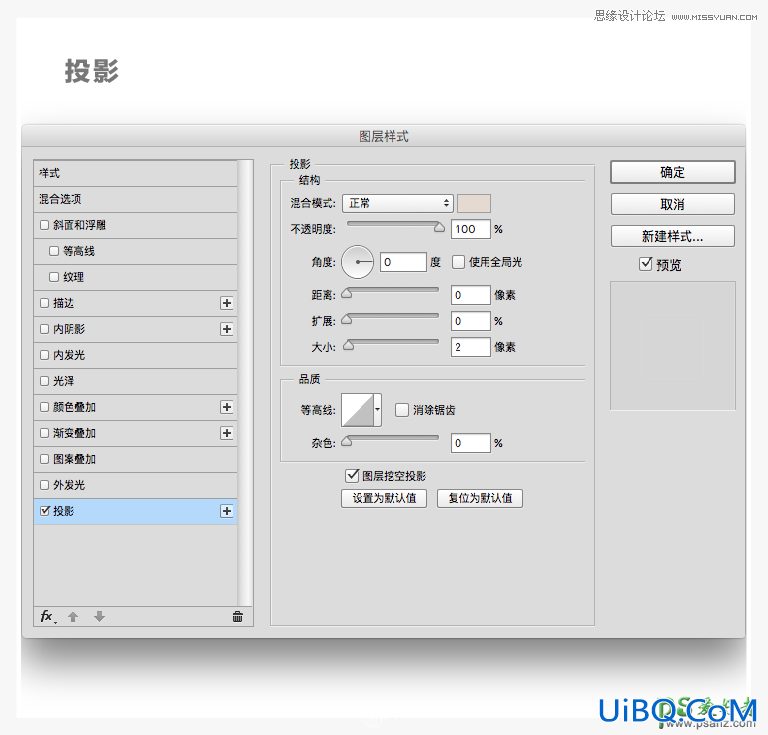768x735 pixels.
Task: Uncheck the 预览 checkbox
Action: click(646, 264)
